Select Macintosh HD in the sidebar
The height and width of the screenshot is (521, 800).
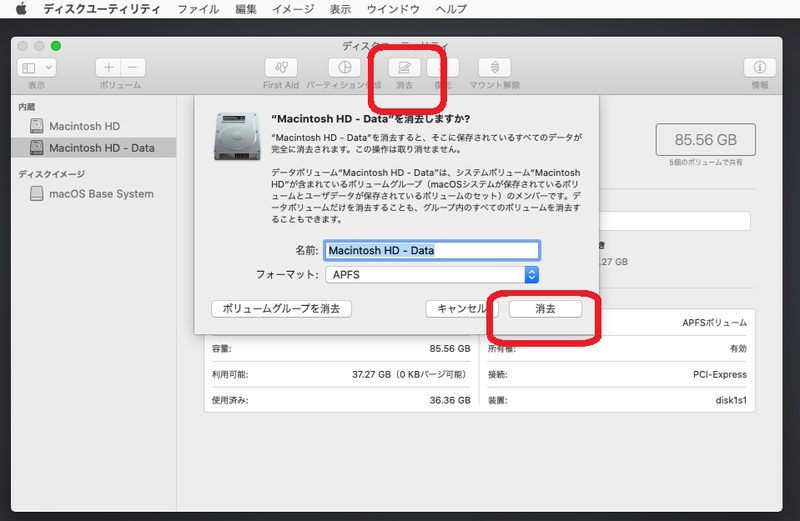94,126
